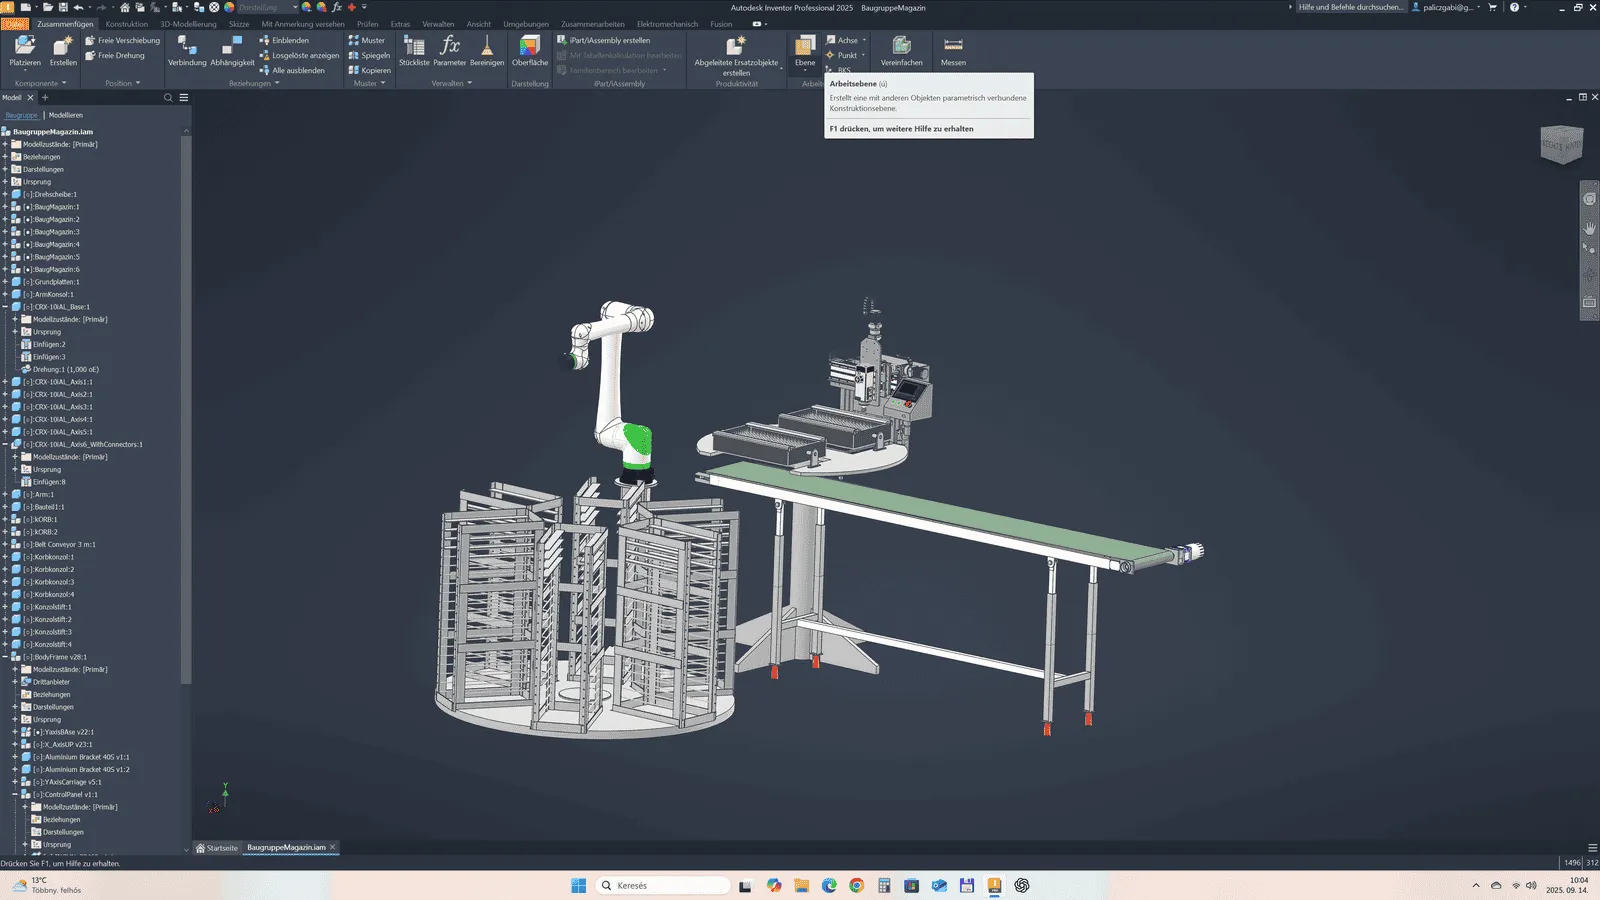This screenshot has width=1600, height=900.
Task: Click the Vereinfachen simplify tool
Action: (901, 50)
